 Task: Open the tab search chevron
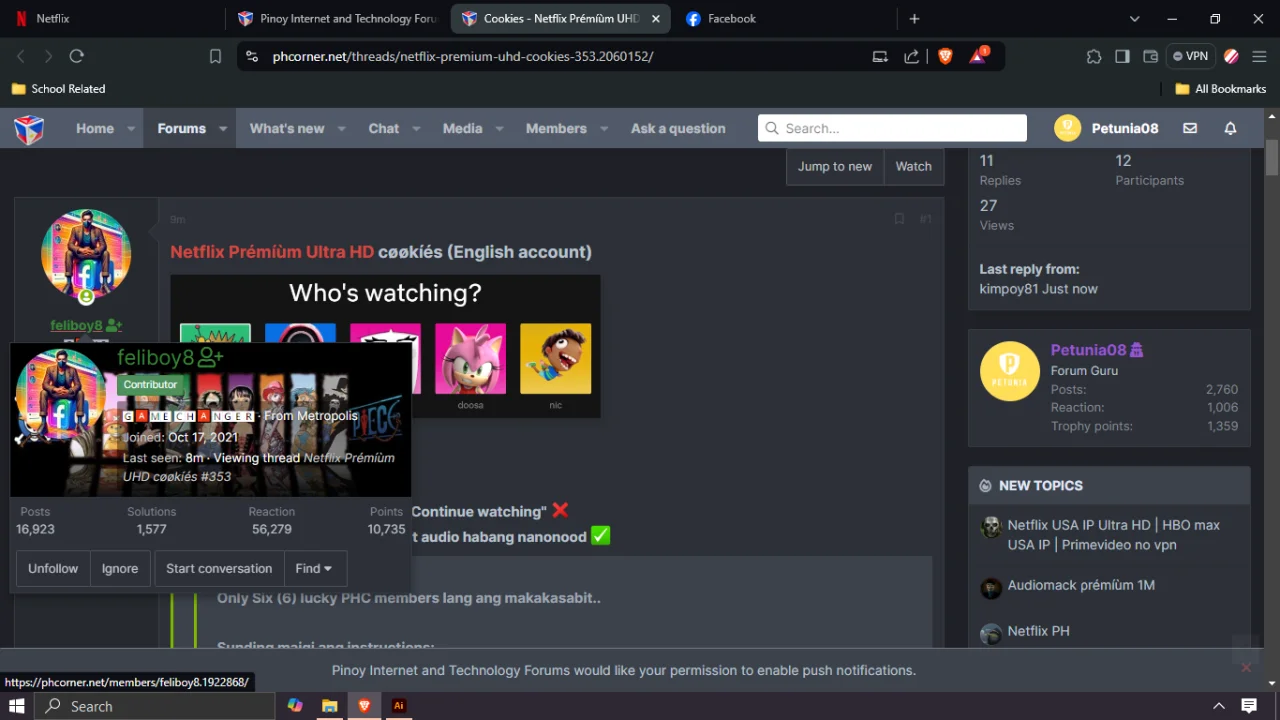(x=1134, y=18)
